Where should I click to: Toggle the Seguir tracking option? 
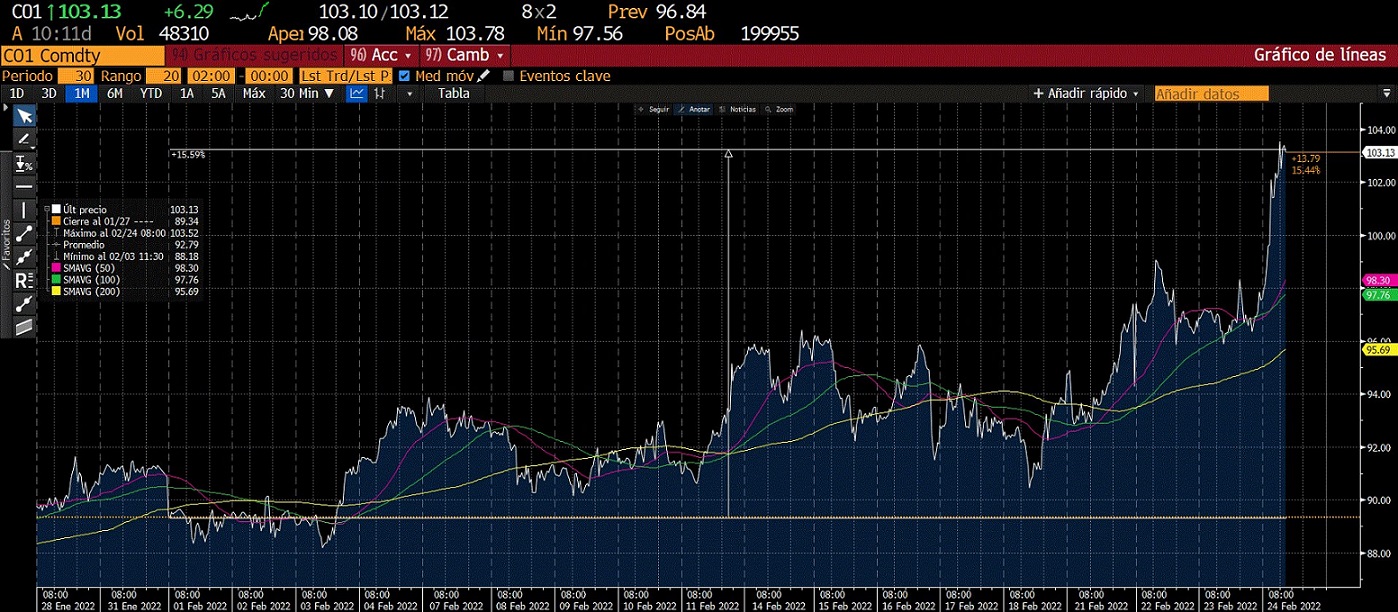click(654, 109)
